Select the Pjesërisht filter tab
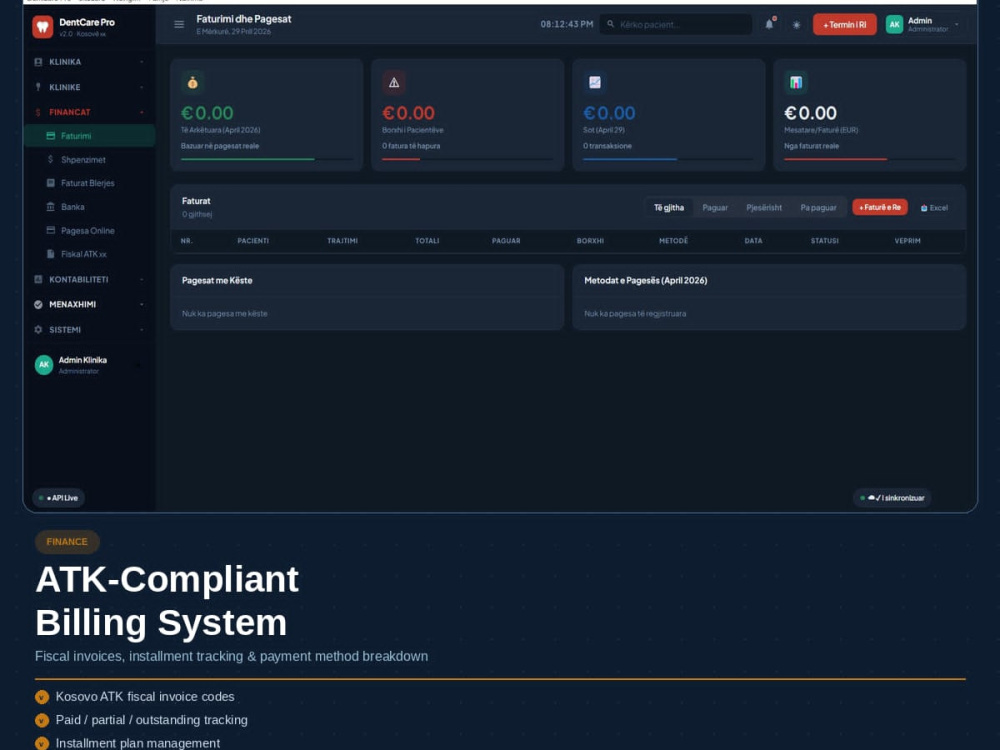 point(763,208)
